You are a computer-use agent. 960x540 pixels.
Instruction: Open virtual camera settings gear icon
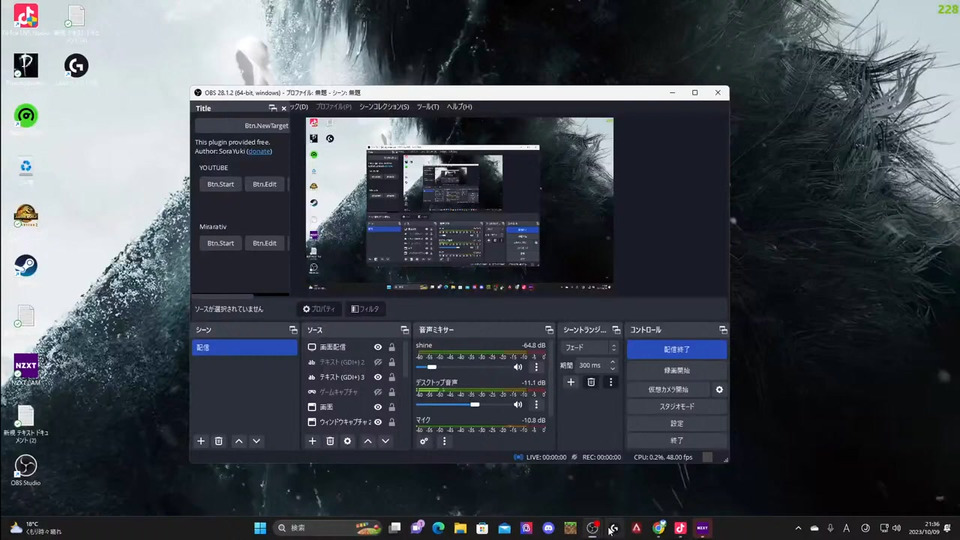(719, 389)
